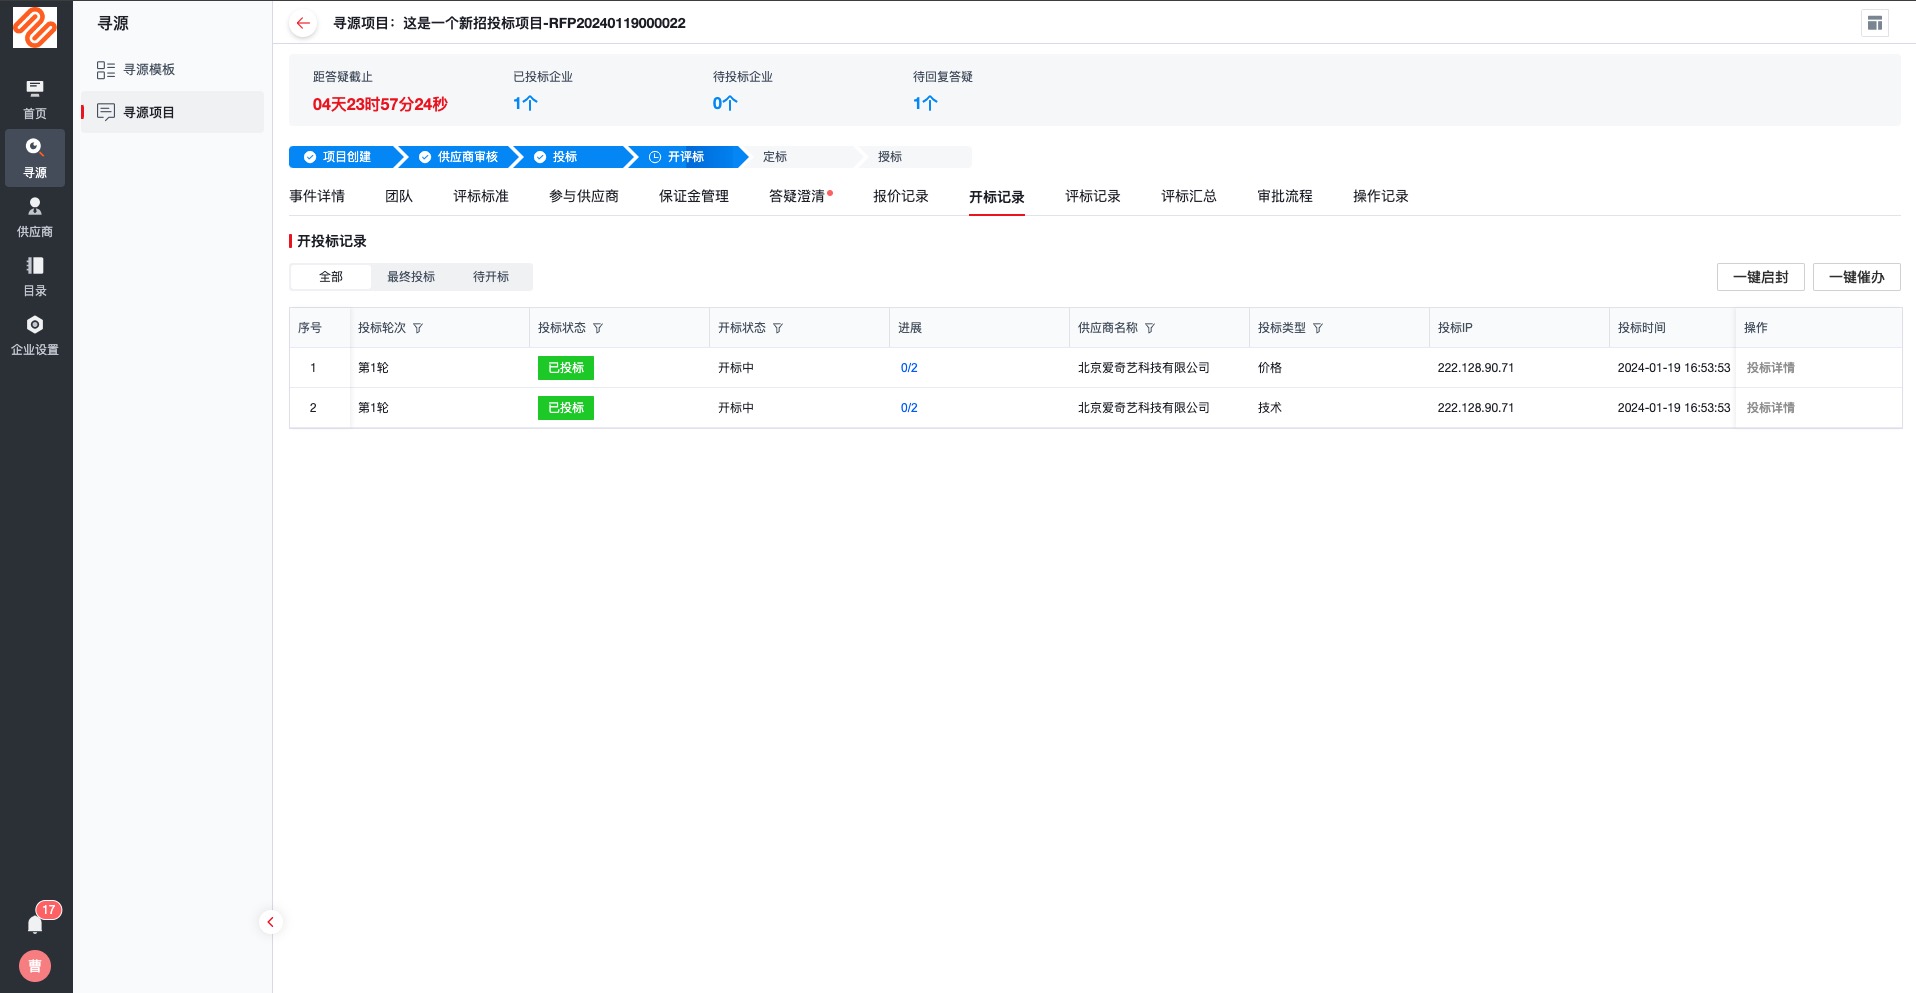Click 已投标 status tag in row 1
Viewport: 1916px width, 993px height.
[x=566, y=368]
